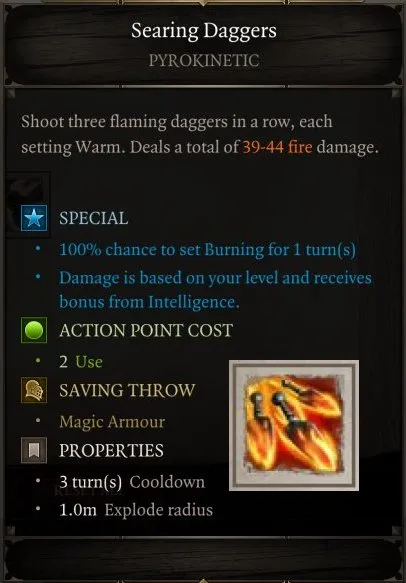
Task: Click the 1.0m Explode radius entry
Action: pyautogui.click(x=136, y=510)
